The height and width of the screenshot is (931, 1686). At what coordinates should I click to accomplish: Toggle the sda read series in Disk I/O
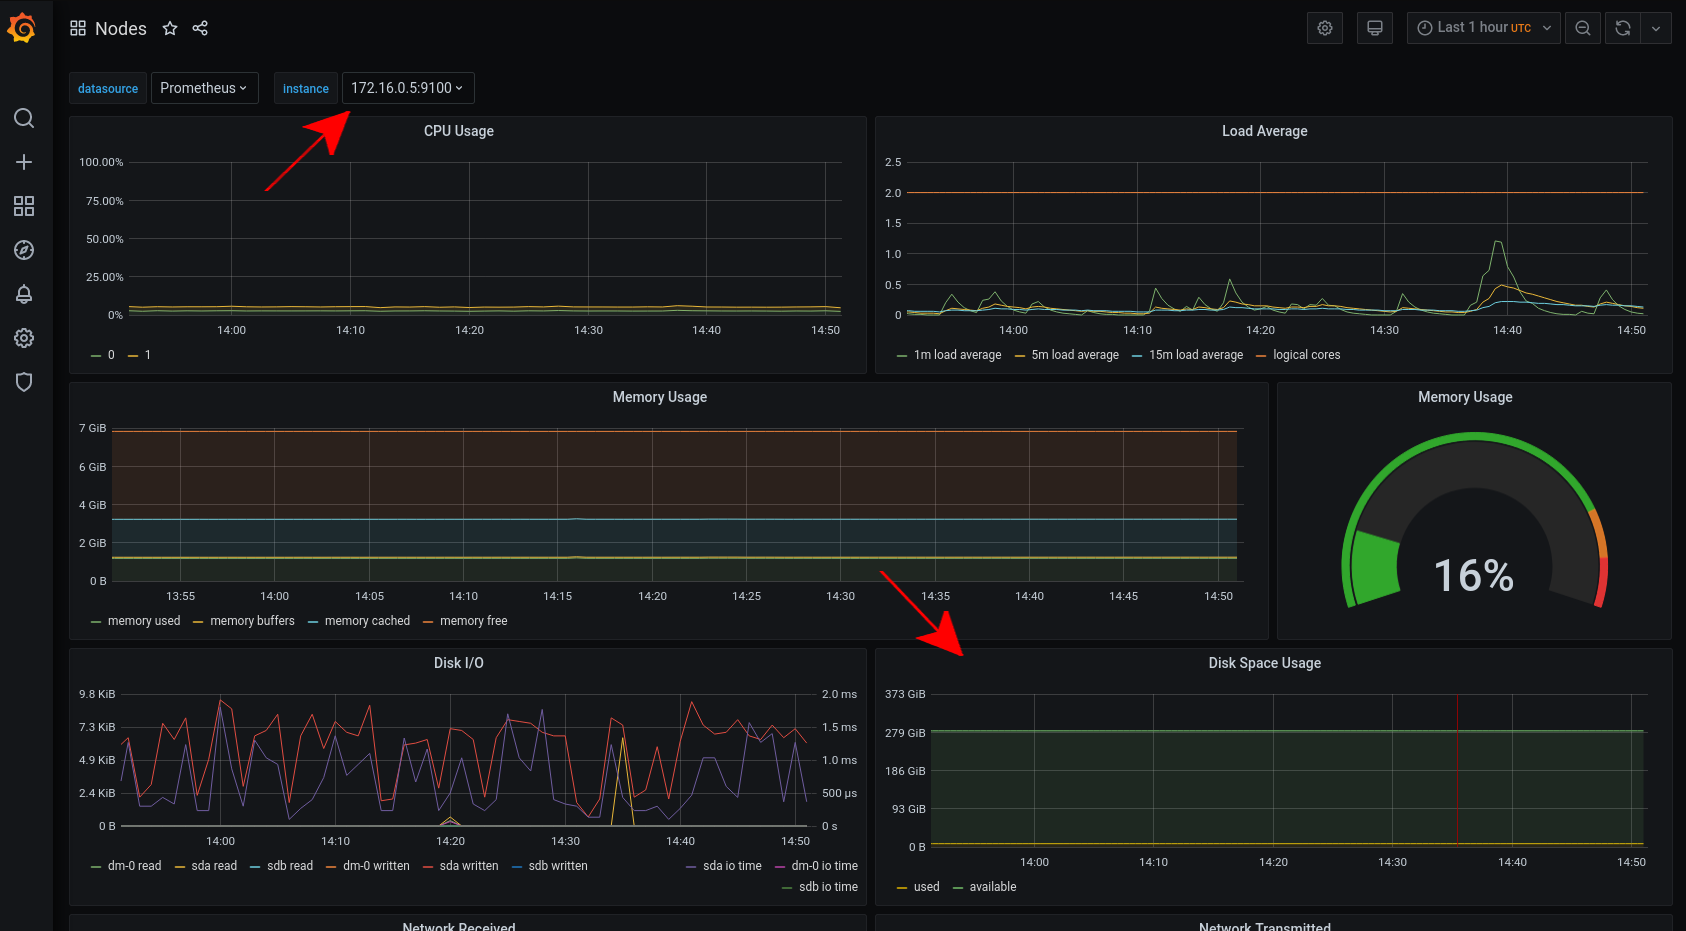214,865
